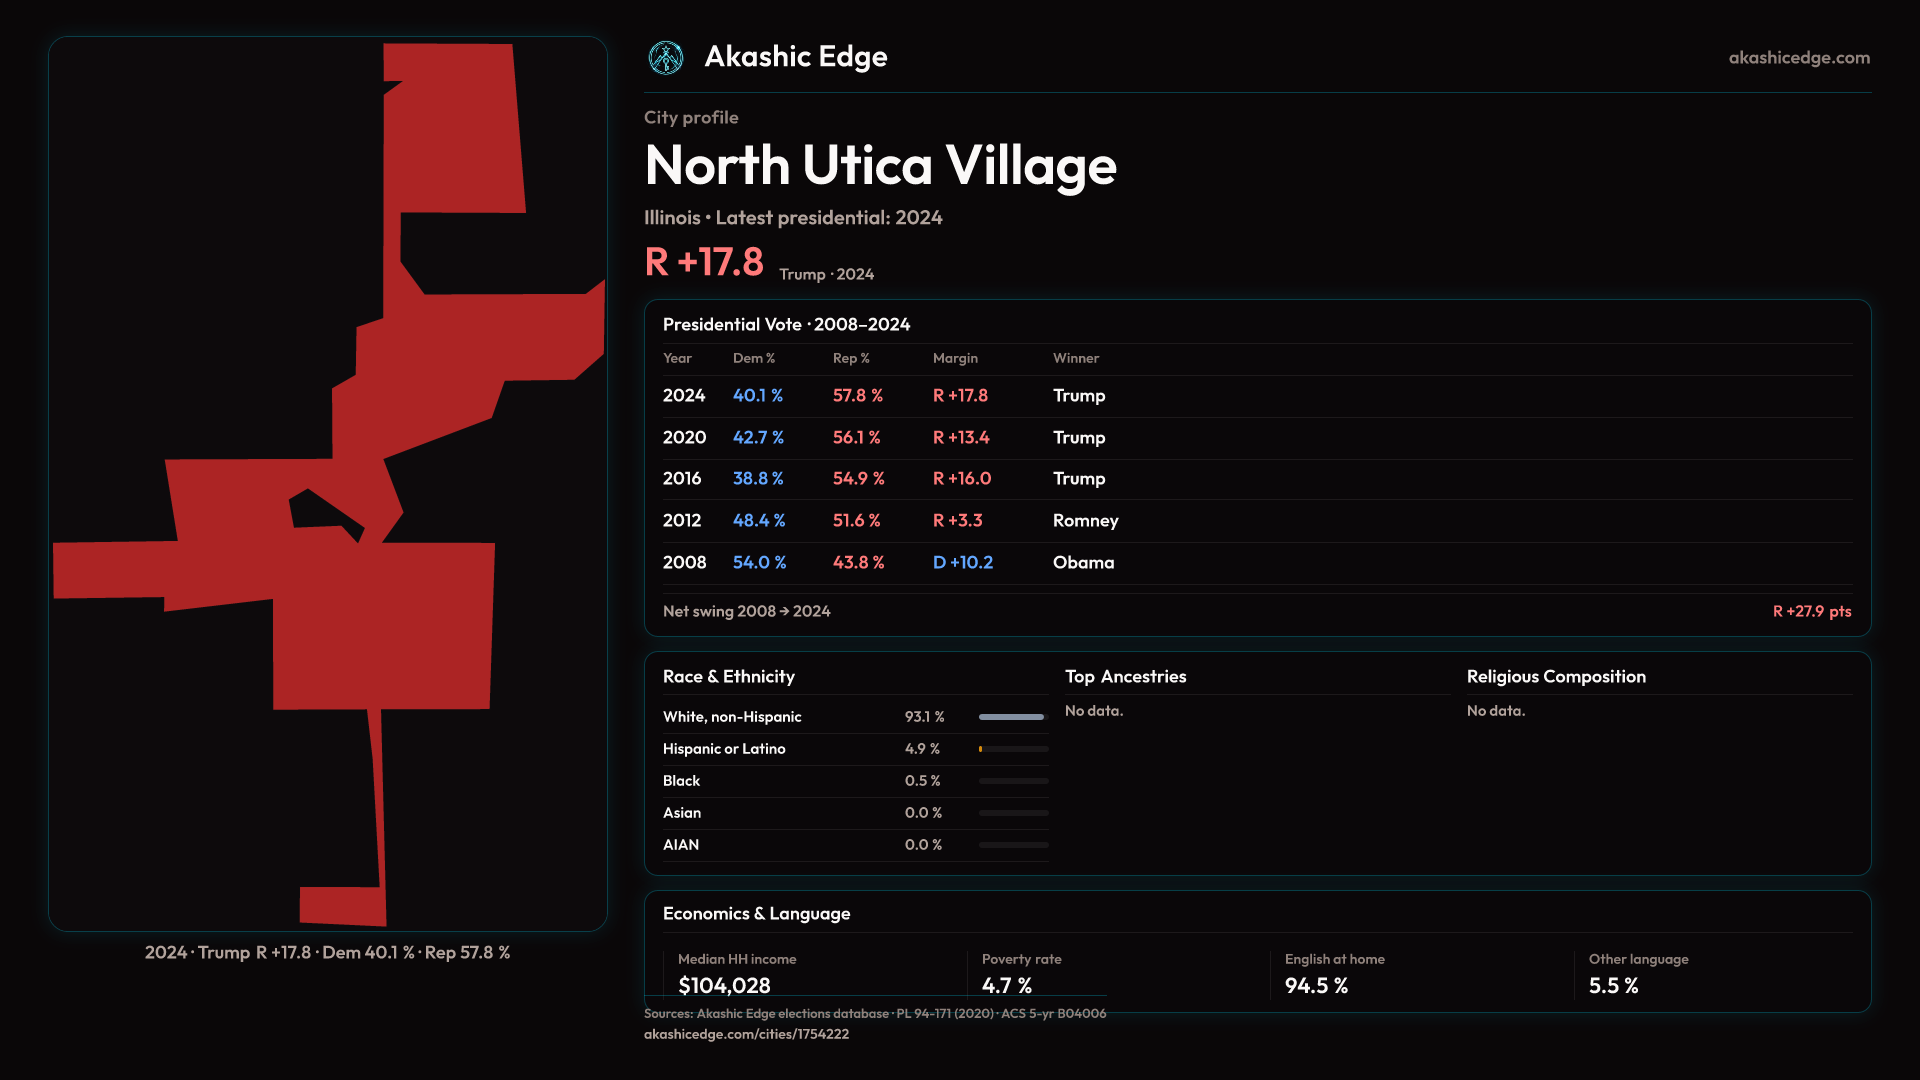Click the Akashic Edge logo icon
The width and height of the screenshot is (1920, 1080).
pos(666,58)
